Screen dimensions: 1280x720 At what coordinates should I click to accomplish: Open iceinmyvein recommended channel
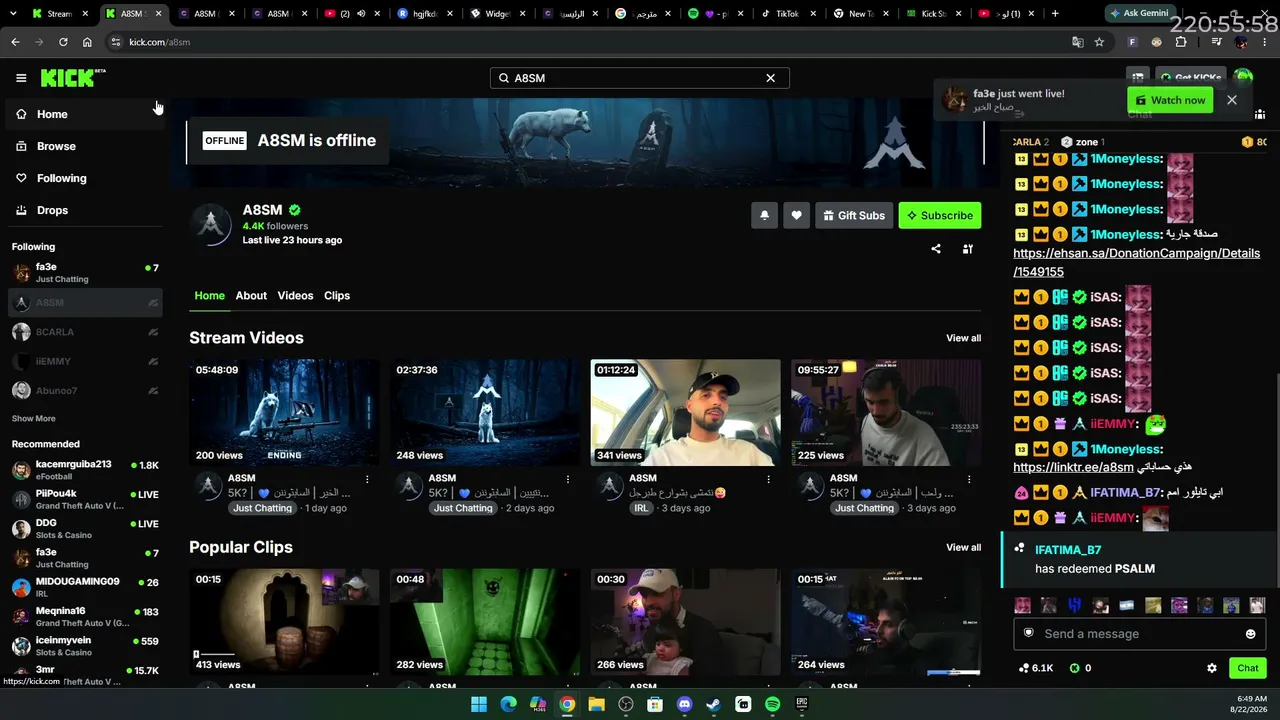click(x=84, y=646)
